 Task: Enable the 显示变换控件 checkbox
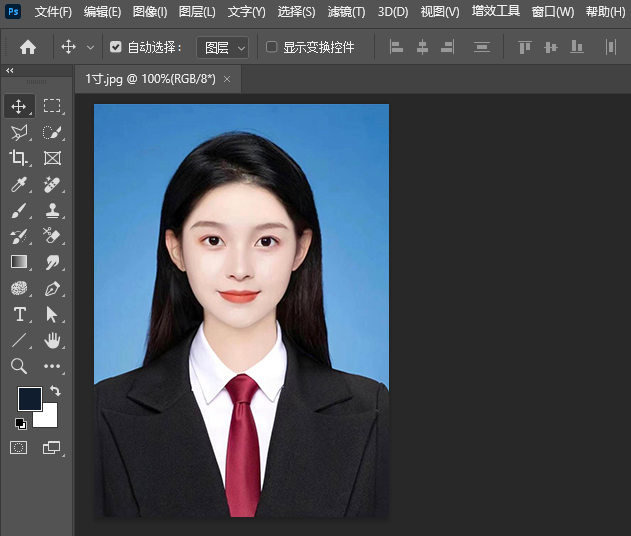coord(272,47)
